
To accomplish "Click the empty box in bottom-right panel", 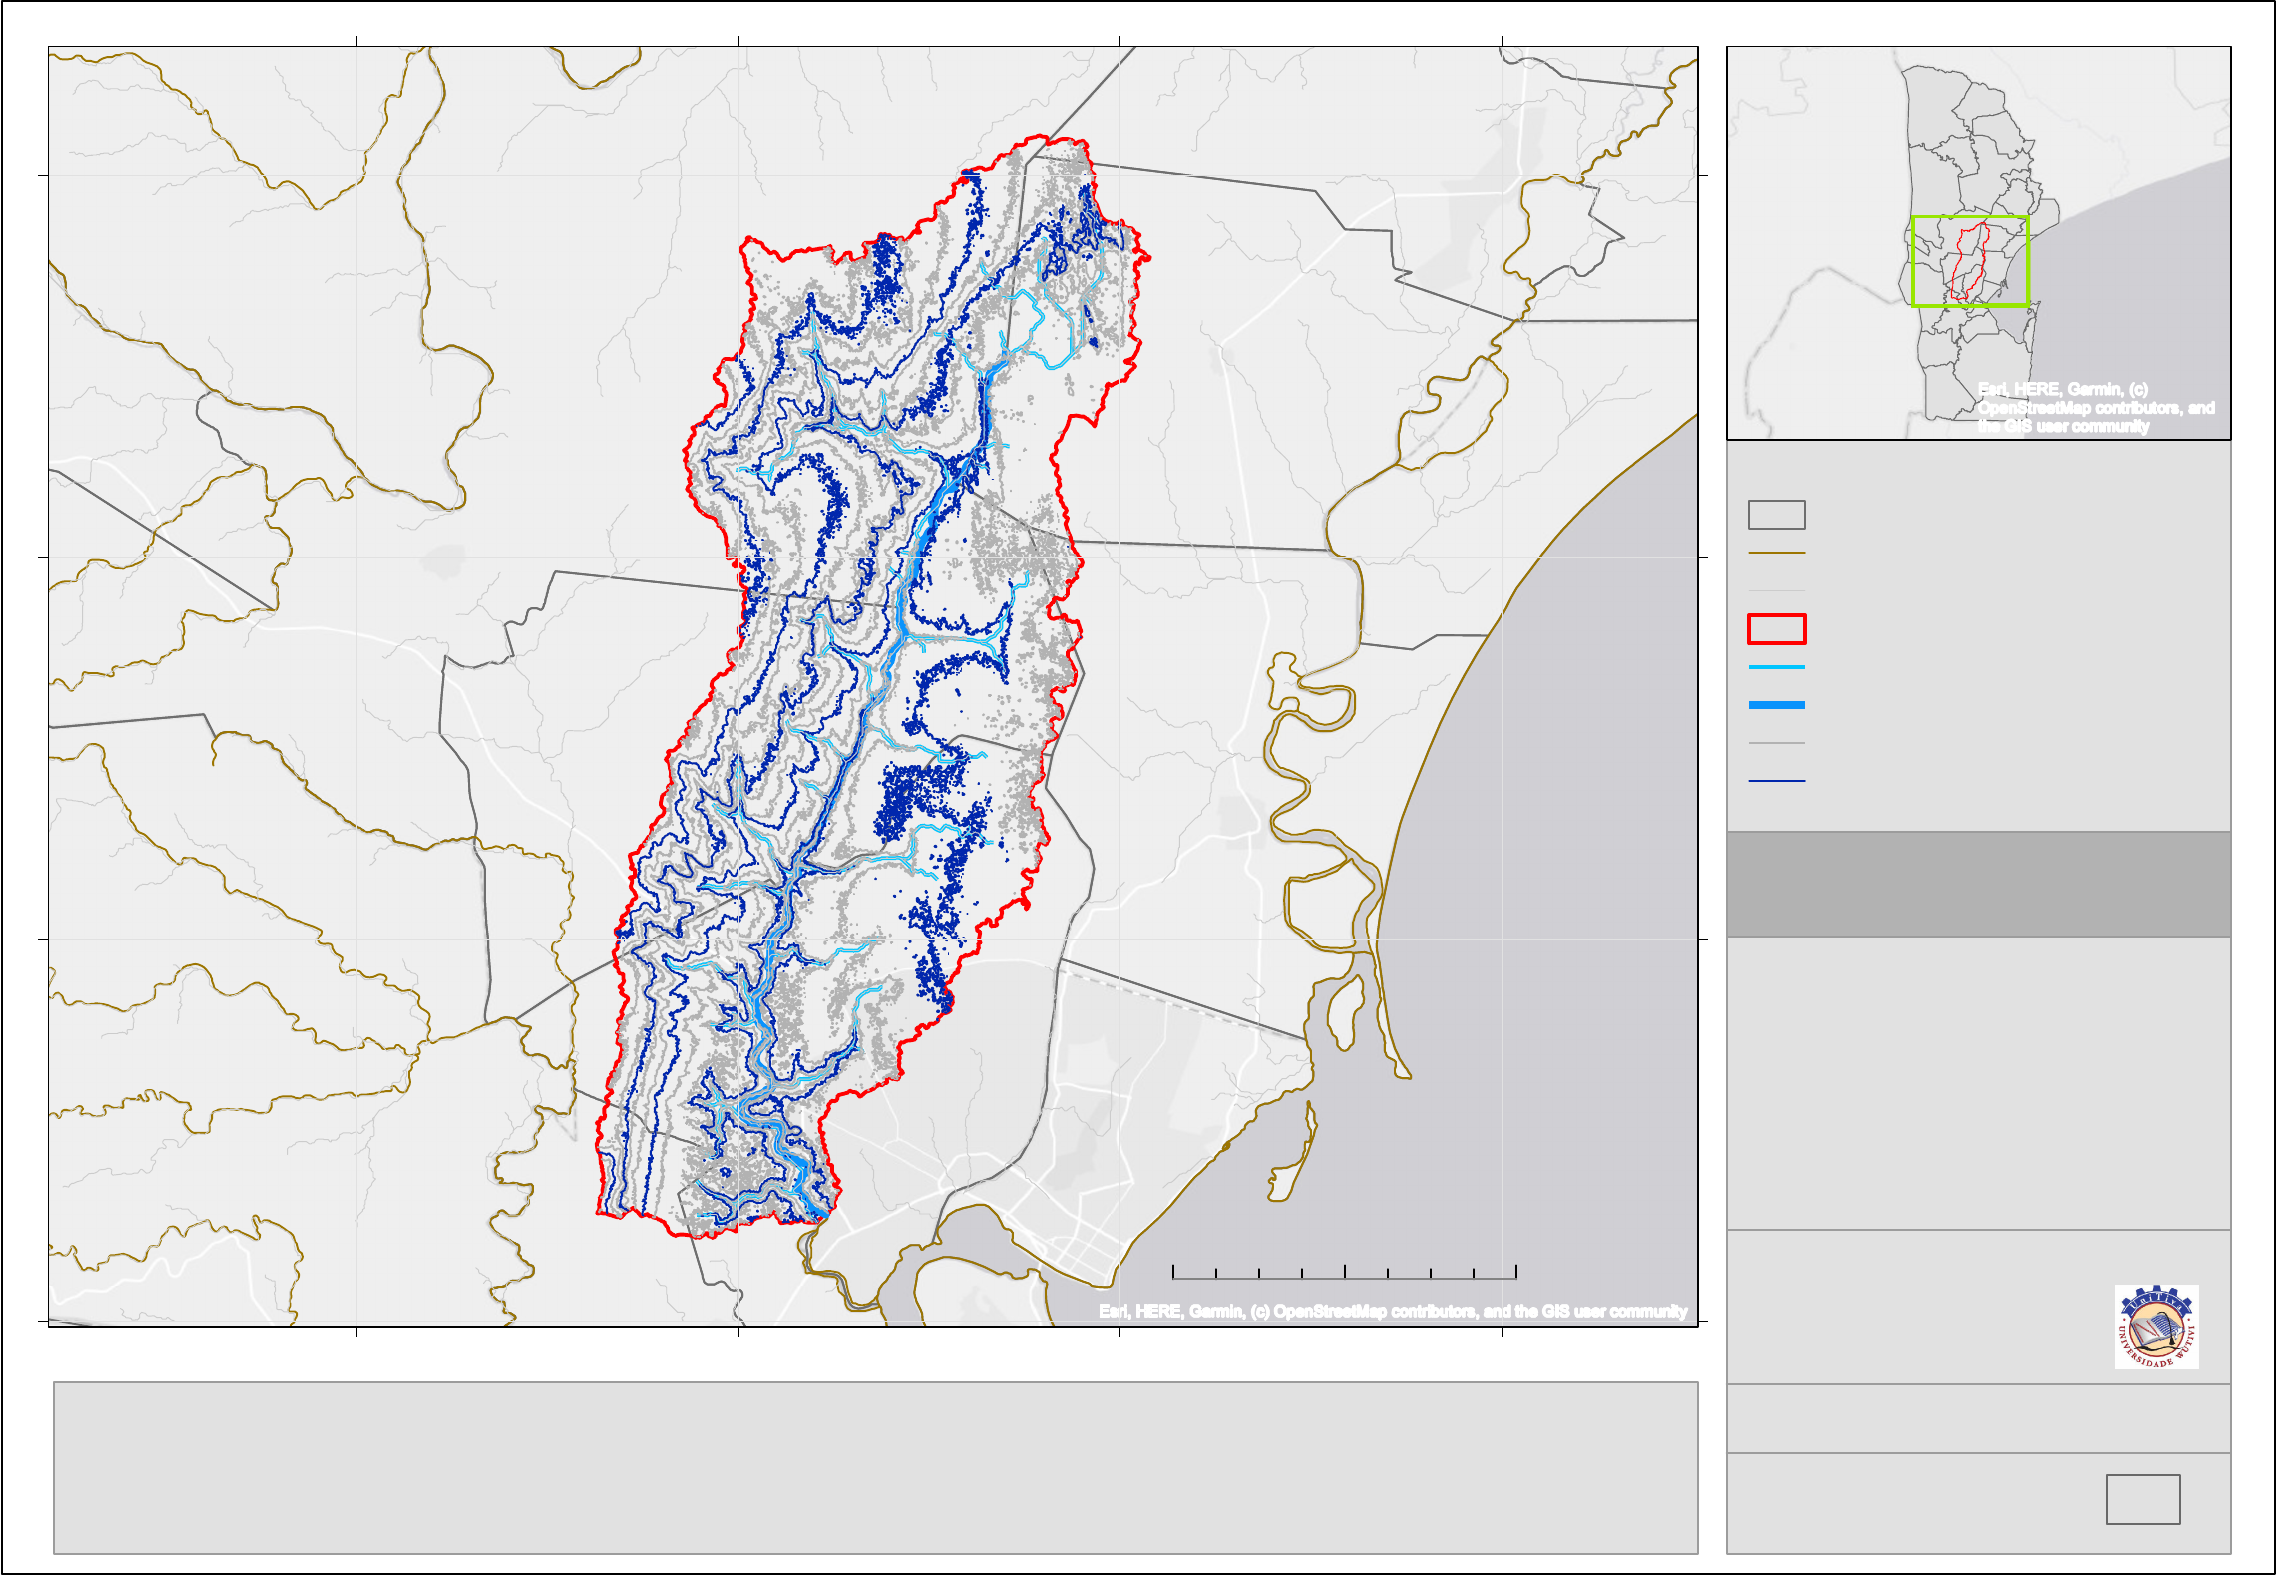I will [x=2142, y=1499].
